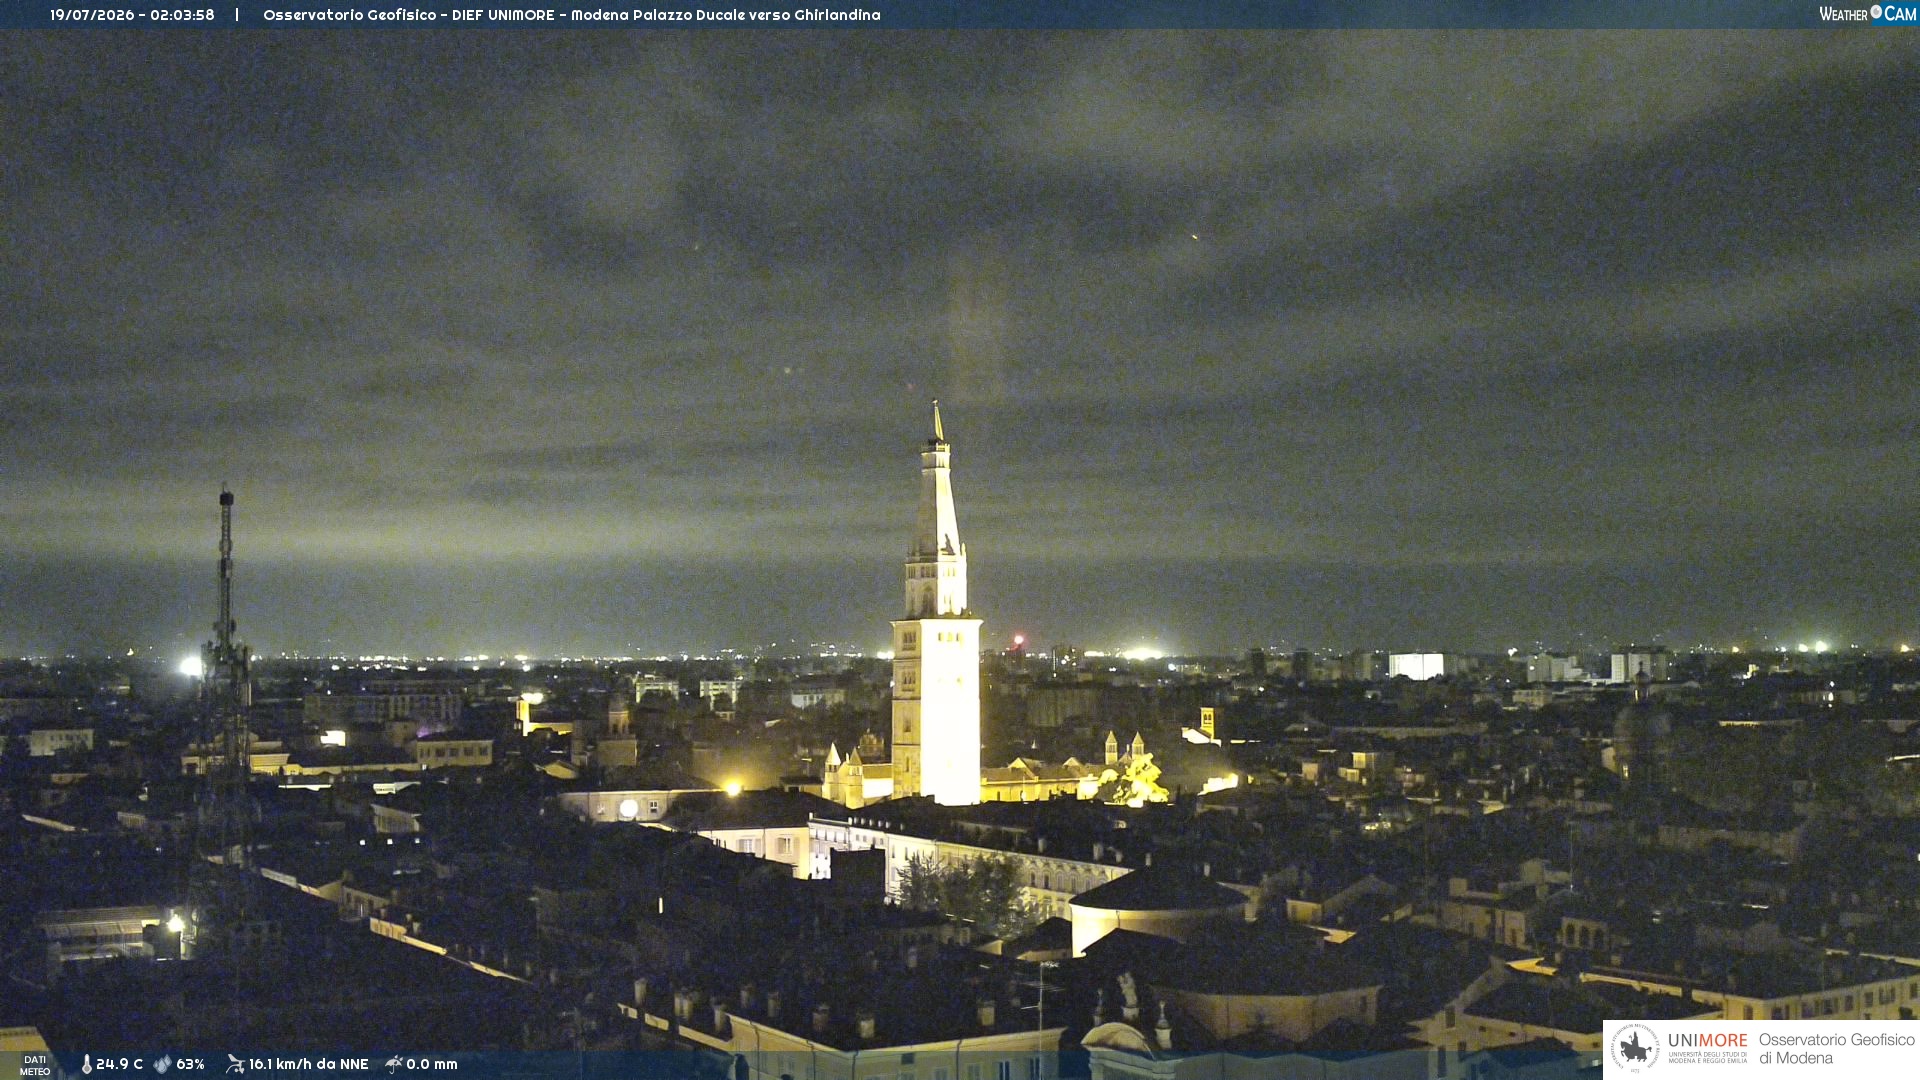Click the 19/07/2026 - 02:03:58 timestamp
Screen dimensions: 1920x1080
[132, 15]
